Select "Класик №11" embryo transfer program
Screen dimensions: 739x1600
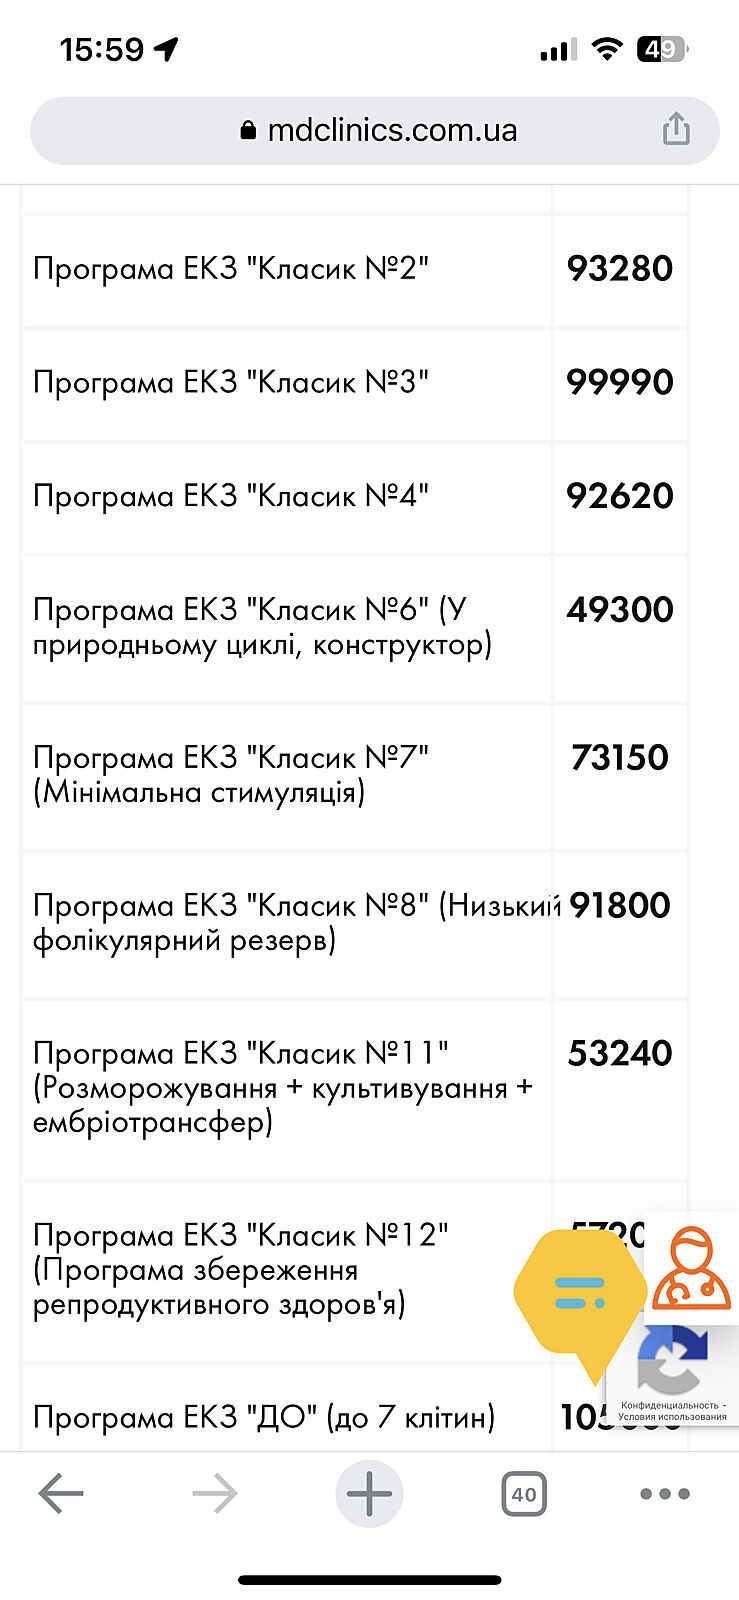[282, 1088]
